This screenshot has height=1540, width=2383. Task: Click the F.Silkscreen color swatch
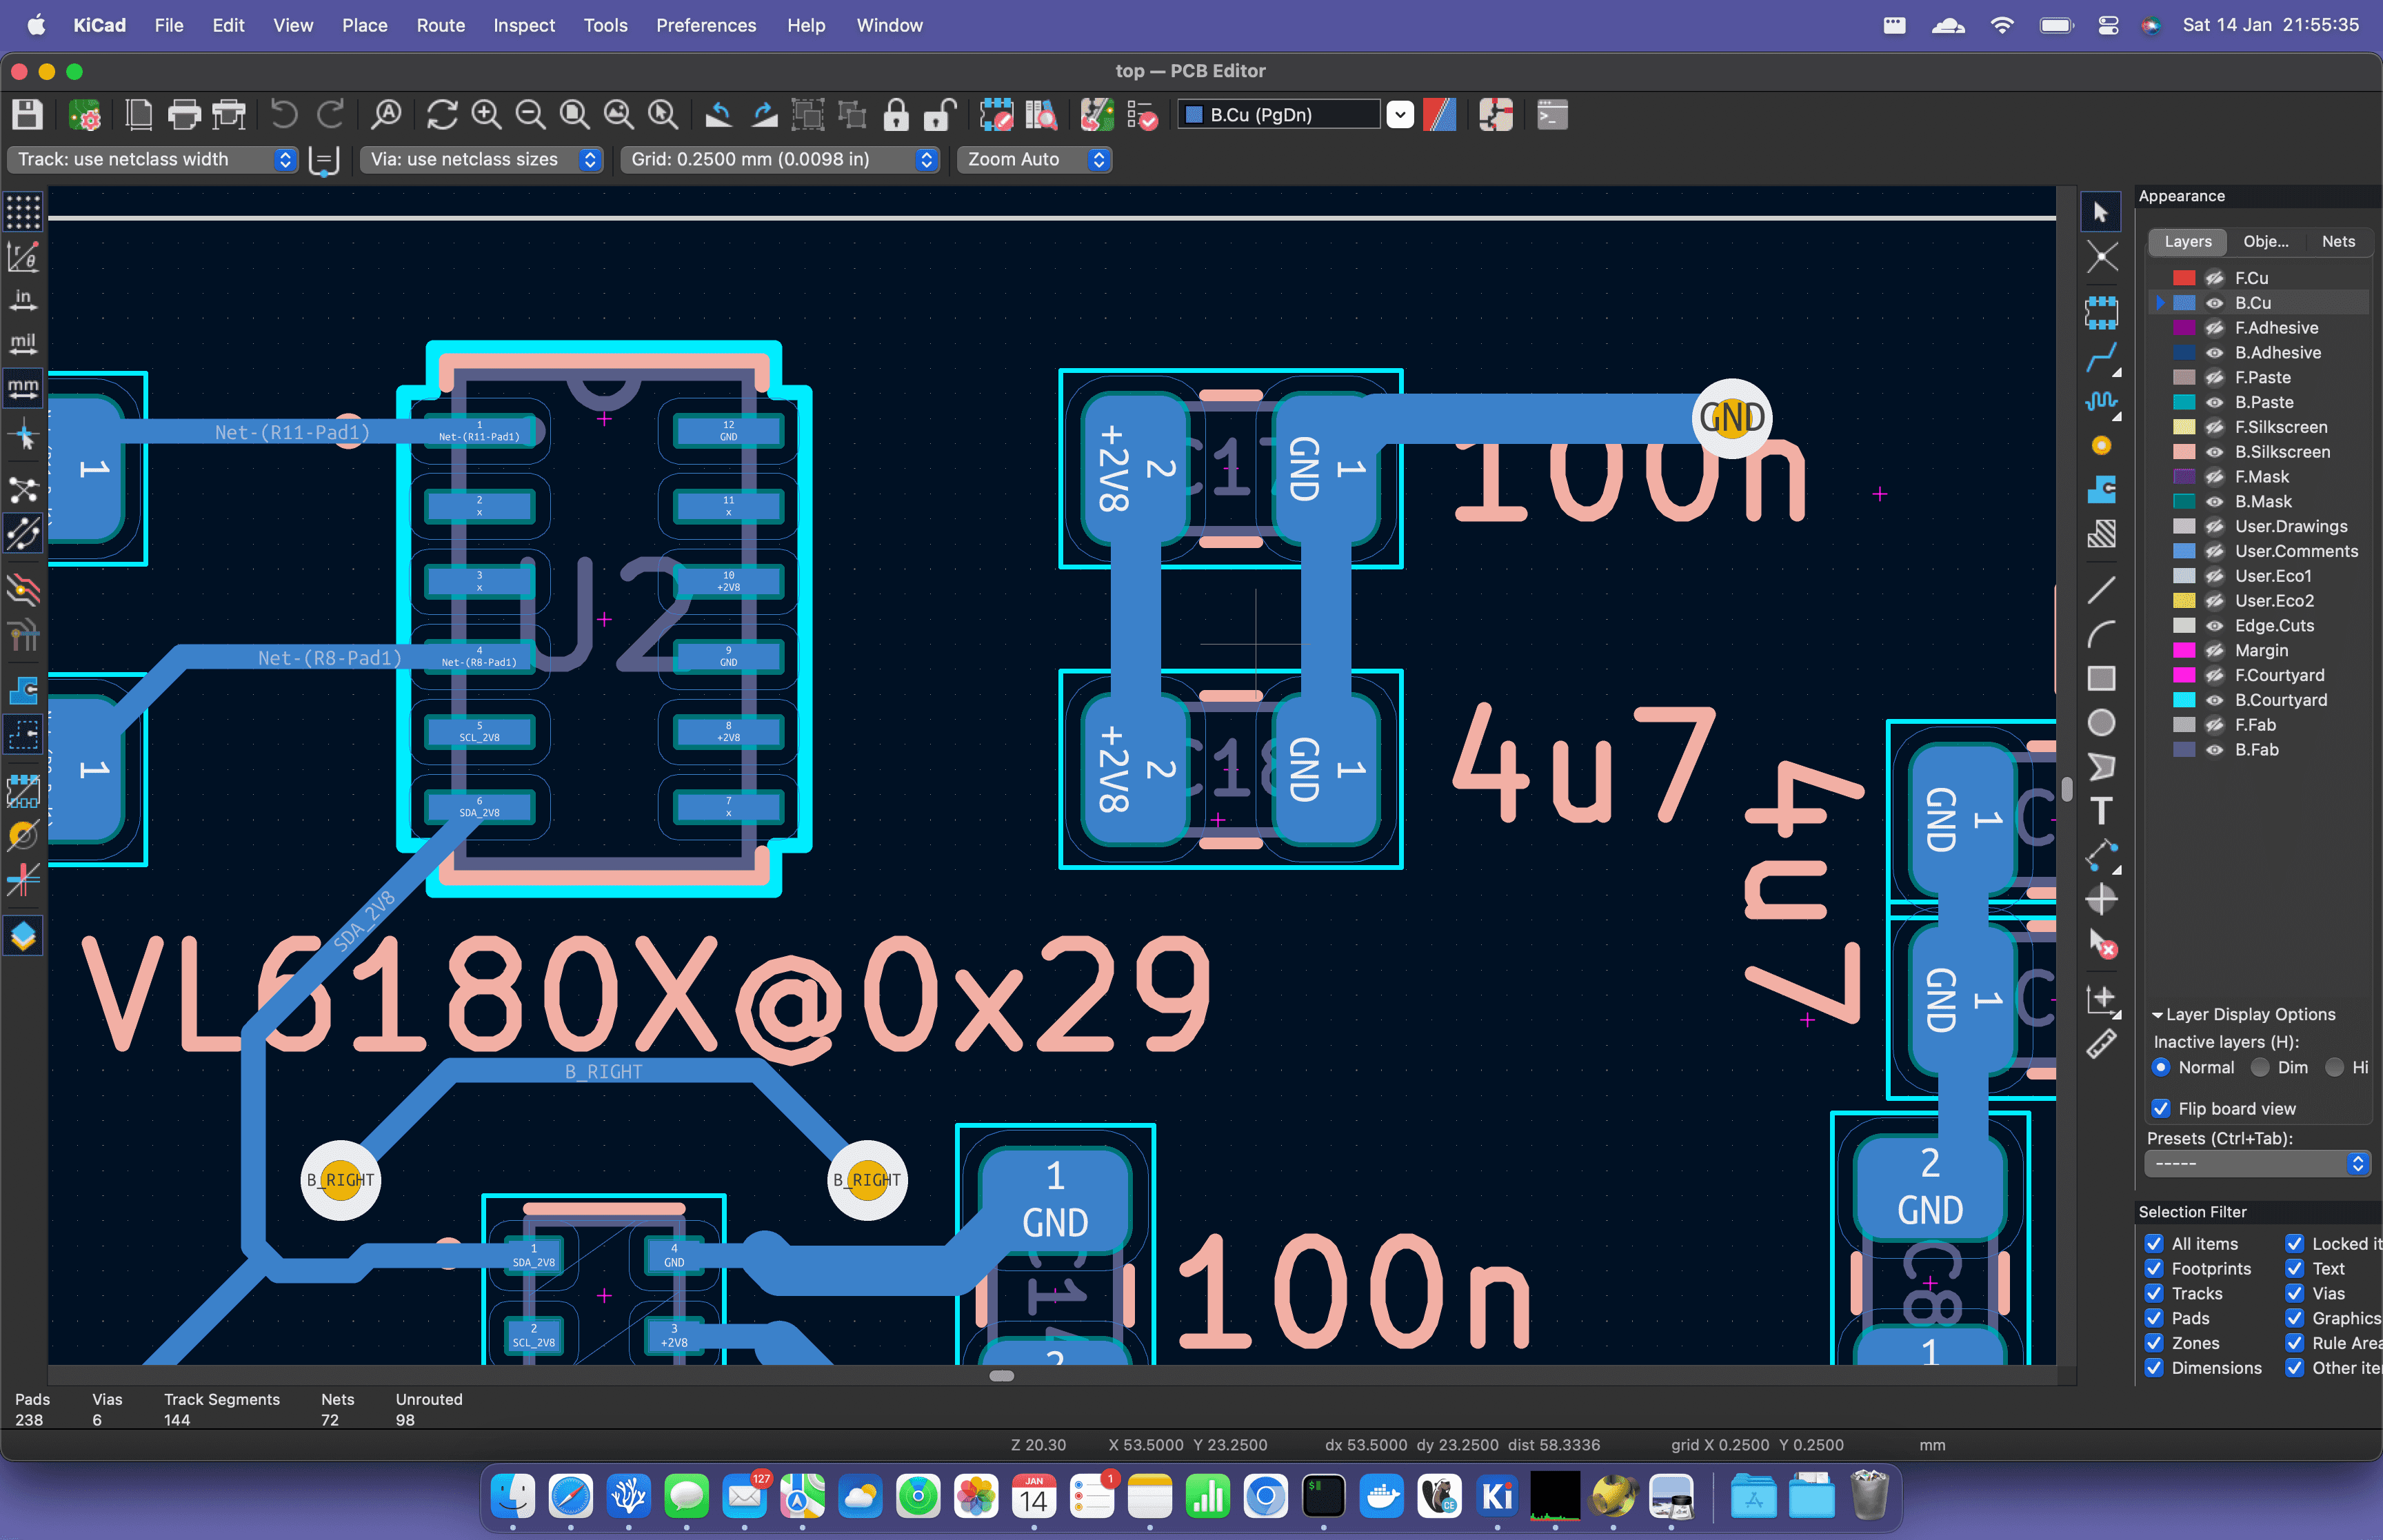(2184, 427)
